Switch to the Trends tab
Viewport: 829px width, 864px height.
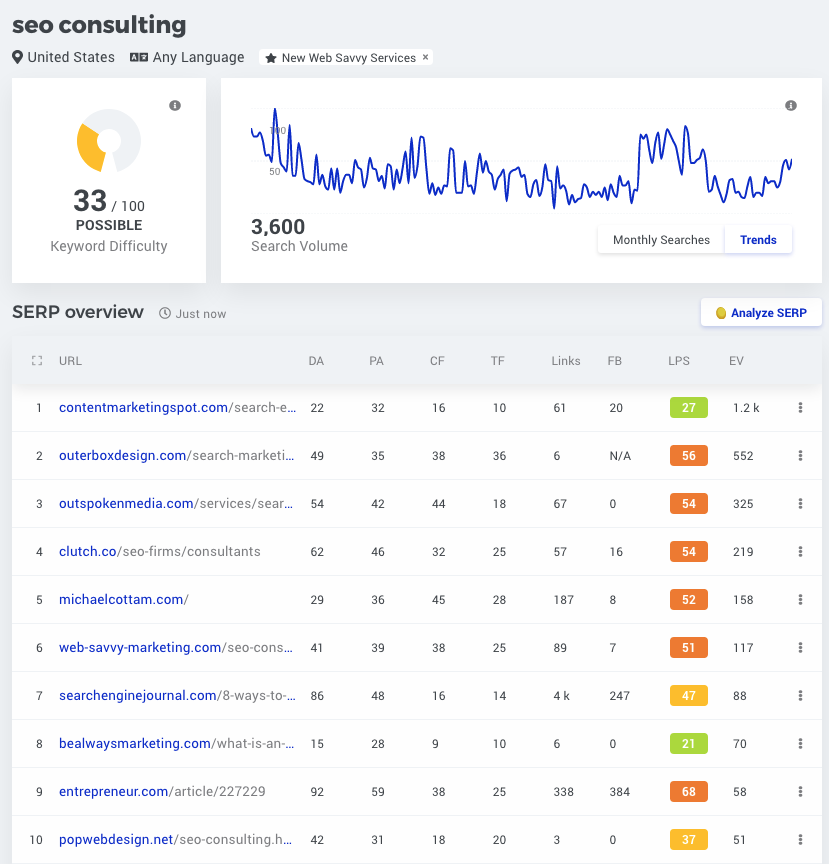pos(758,240)
